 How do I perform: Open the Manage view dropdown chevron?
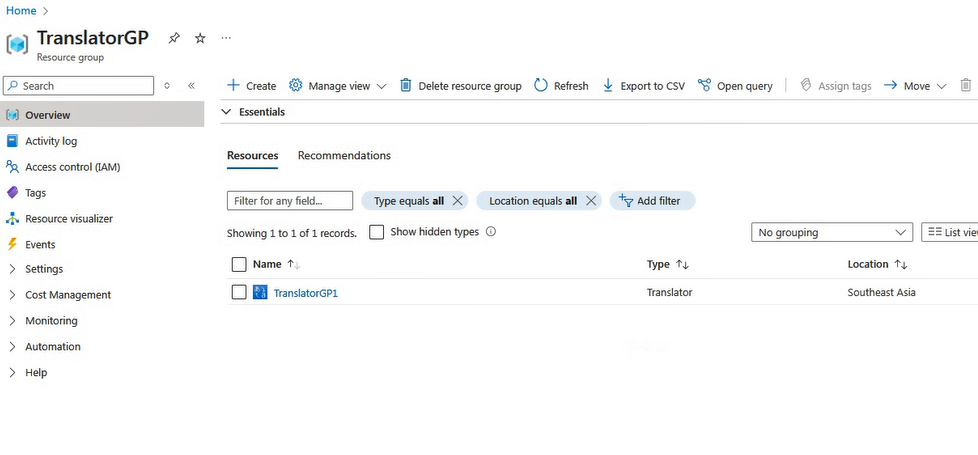click(x=381, y=86)
